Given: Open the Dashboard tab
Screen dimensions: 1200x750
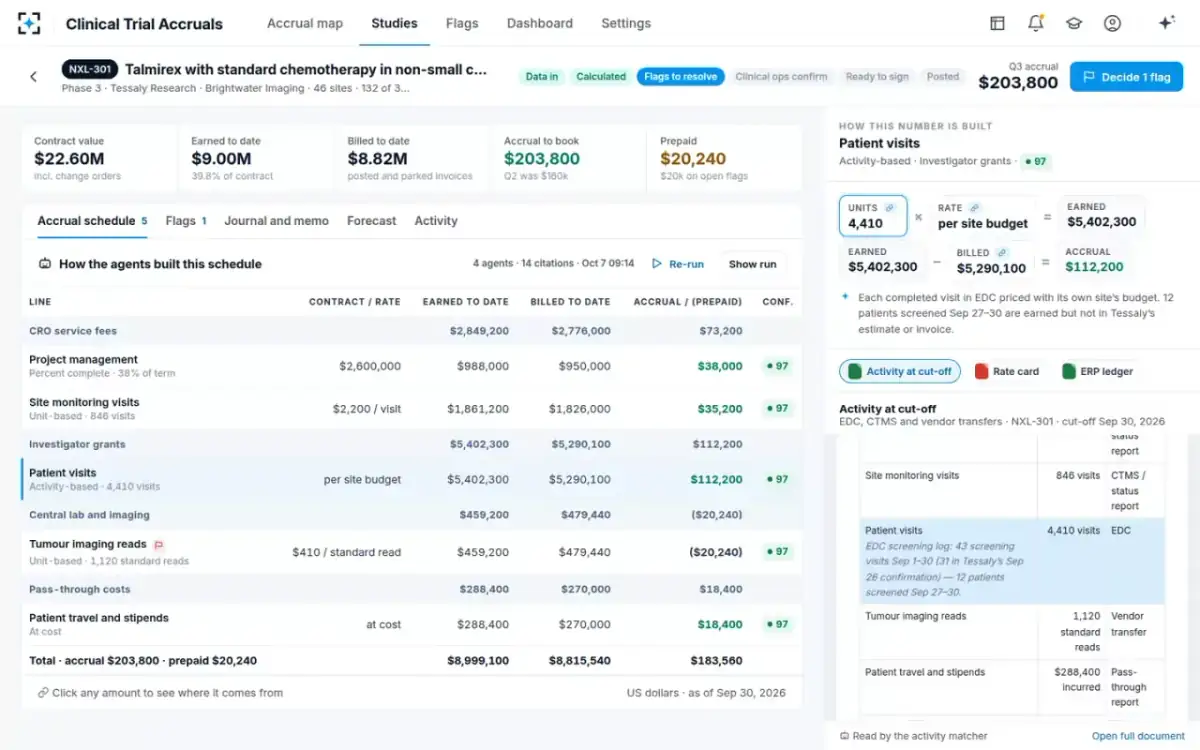Looking at the screenshot, I should point(540,23).
